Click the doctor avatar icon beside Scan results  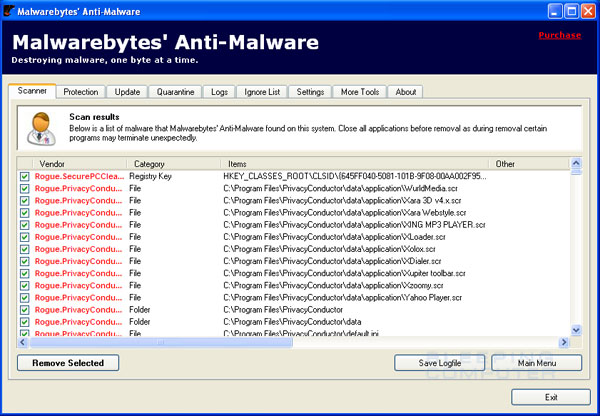click(x=41, y=129)
